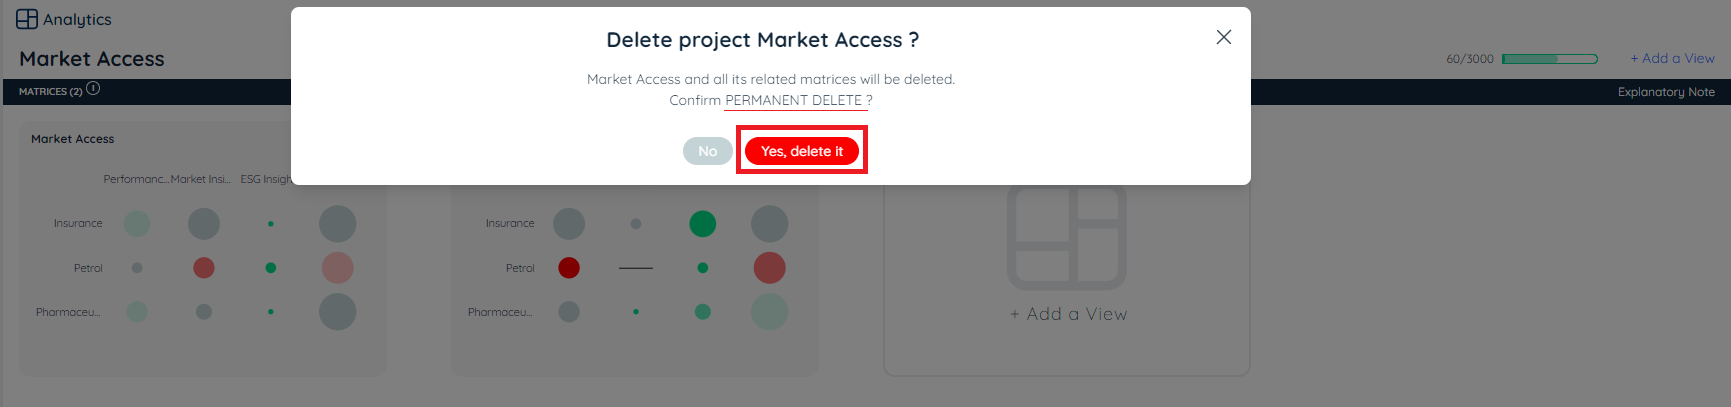Open the Explanatory Note
1731x407 pixels.
tap(1666, 92)
